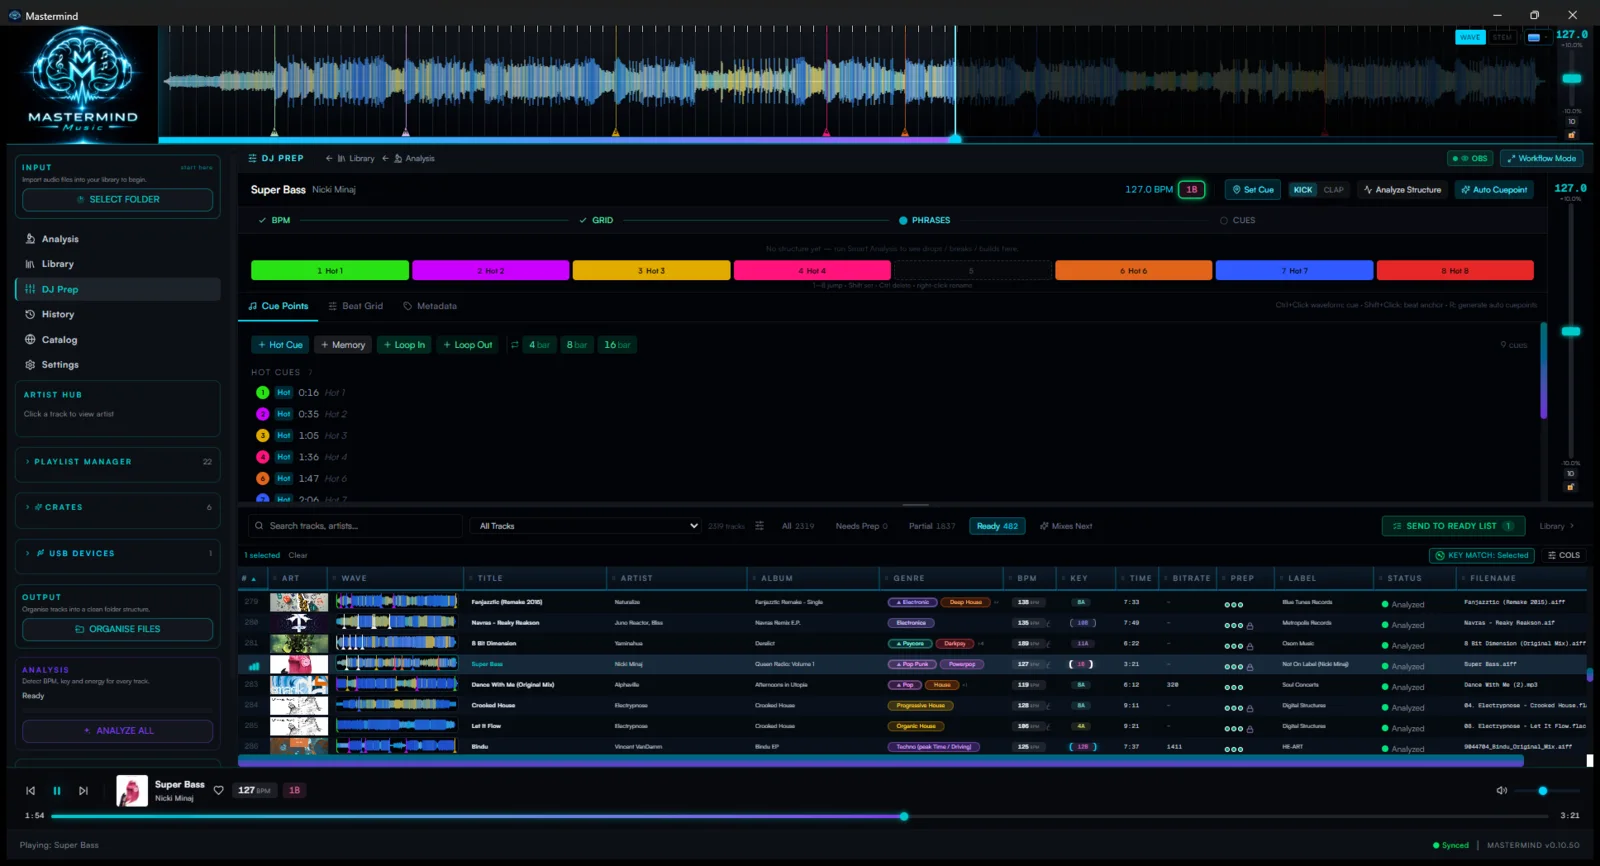Select the green Hot 1 cue pad
The height and width of the screenshot is (866, 1600).
[x=330, y=271]
